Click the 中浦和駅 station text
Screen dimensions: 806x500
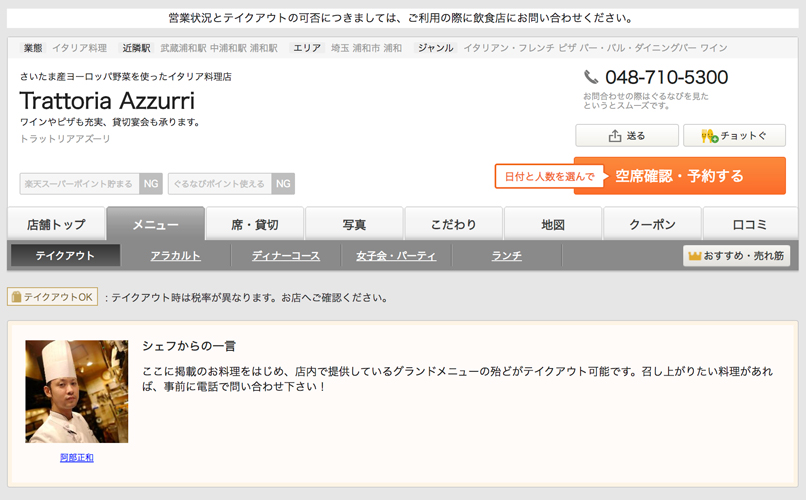[229, 48]
